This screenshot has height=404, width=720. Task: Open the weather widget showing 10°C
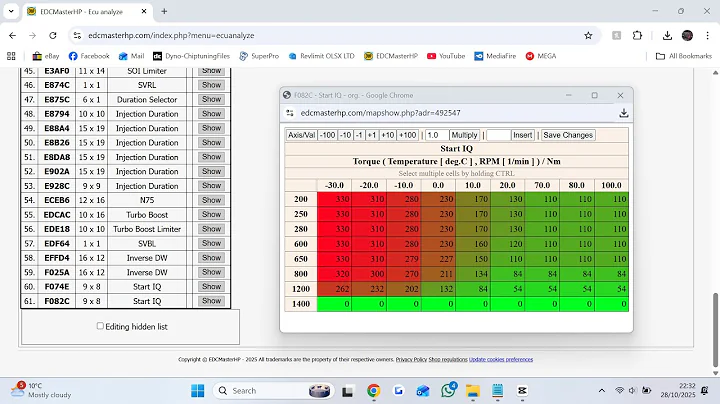(x=41, y=390)
